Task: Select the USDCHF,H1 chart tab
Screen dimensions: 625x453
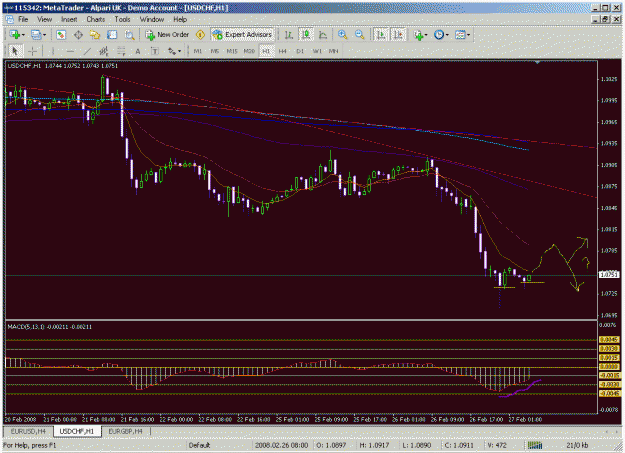Action: pos(77,431)
